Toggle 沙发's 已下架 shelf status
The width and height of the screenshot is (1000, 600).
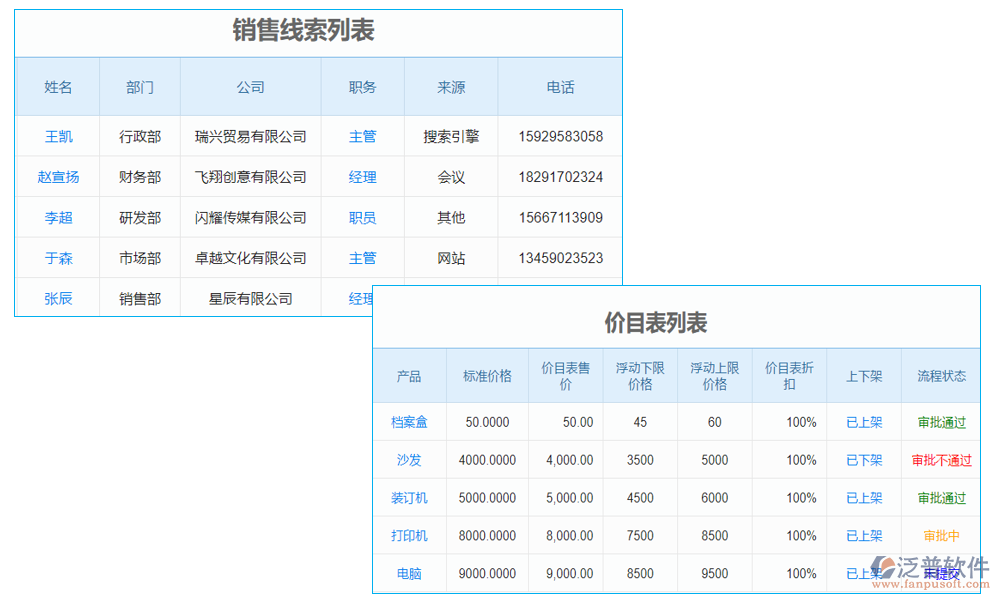pyautogui.click(x=863, y=460)
